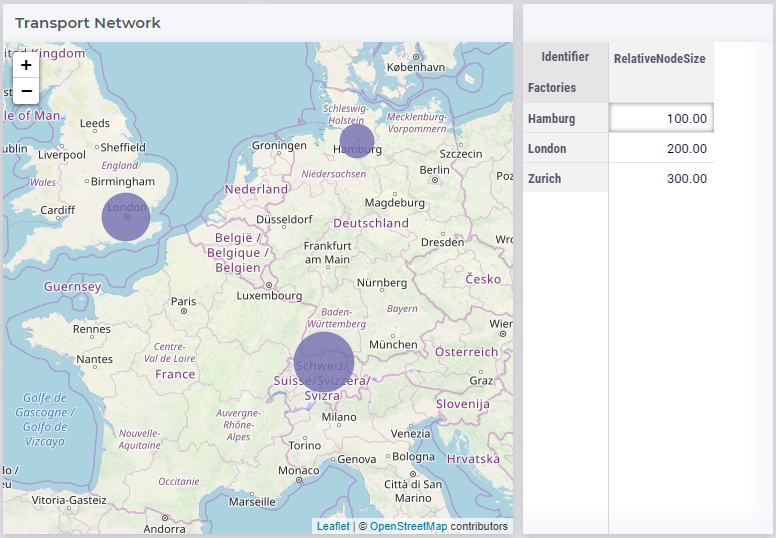Select the London row label in table
776x538 pixels.
tap(566, 148)
